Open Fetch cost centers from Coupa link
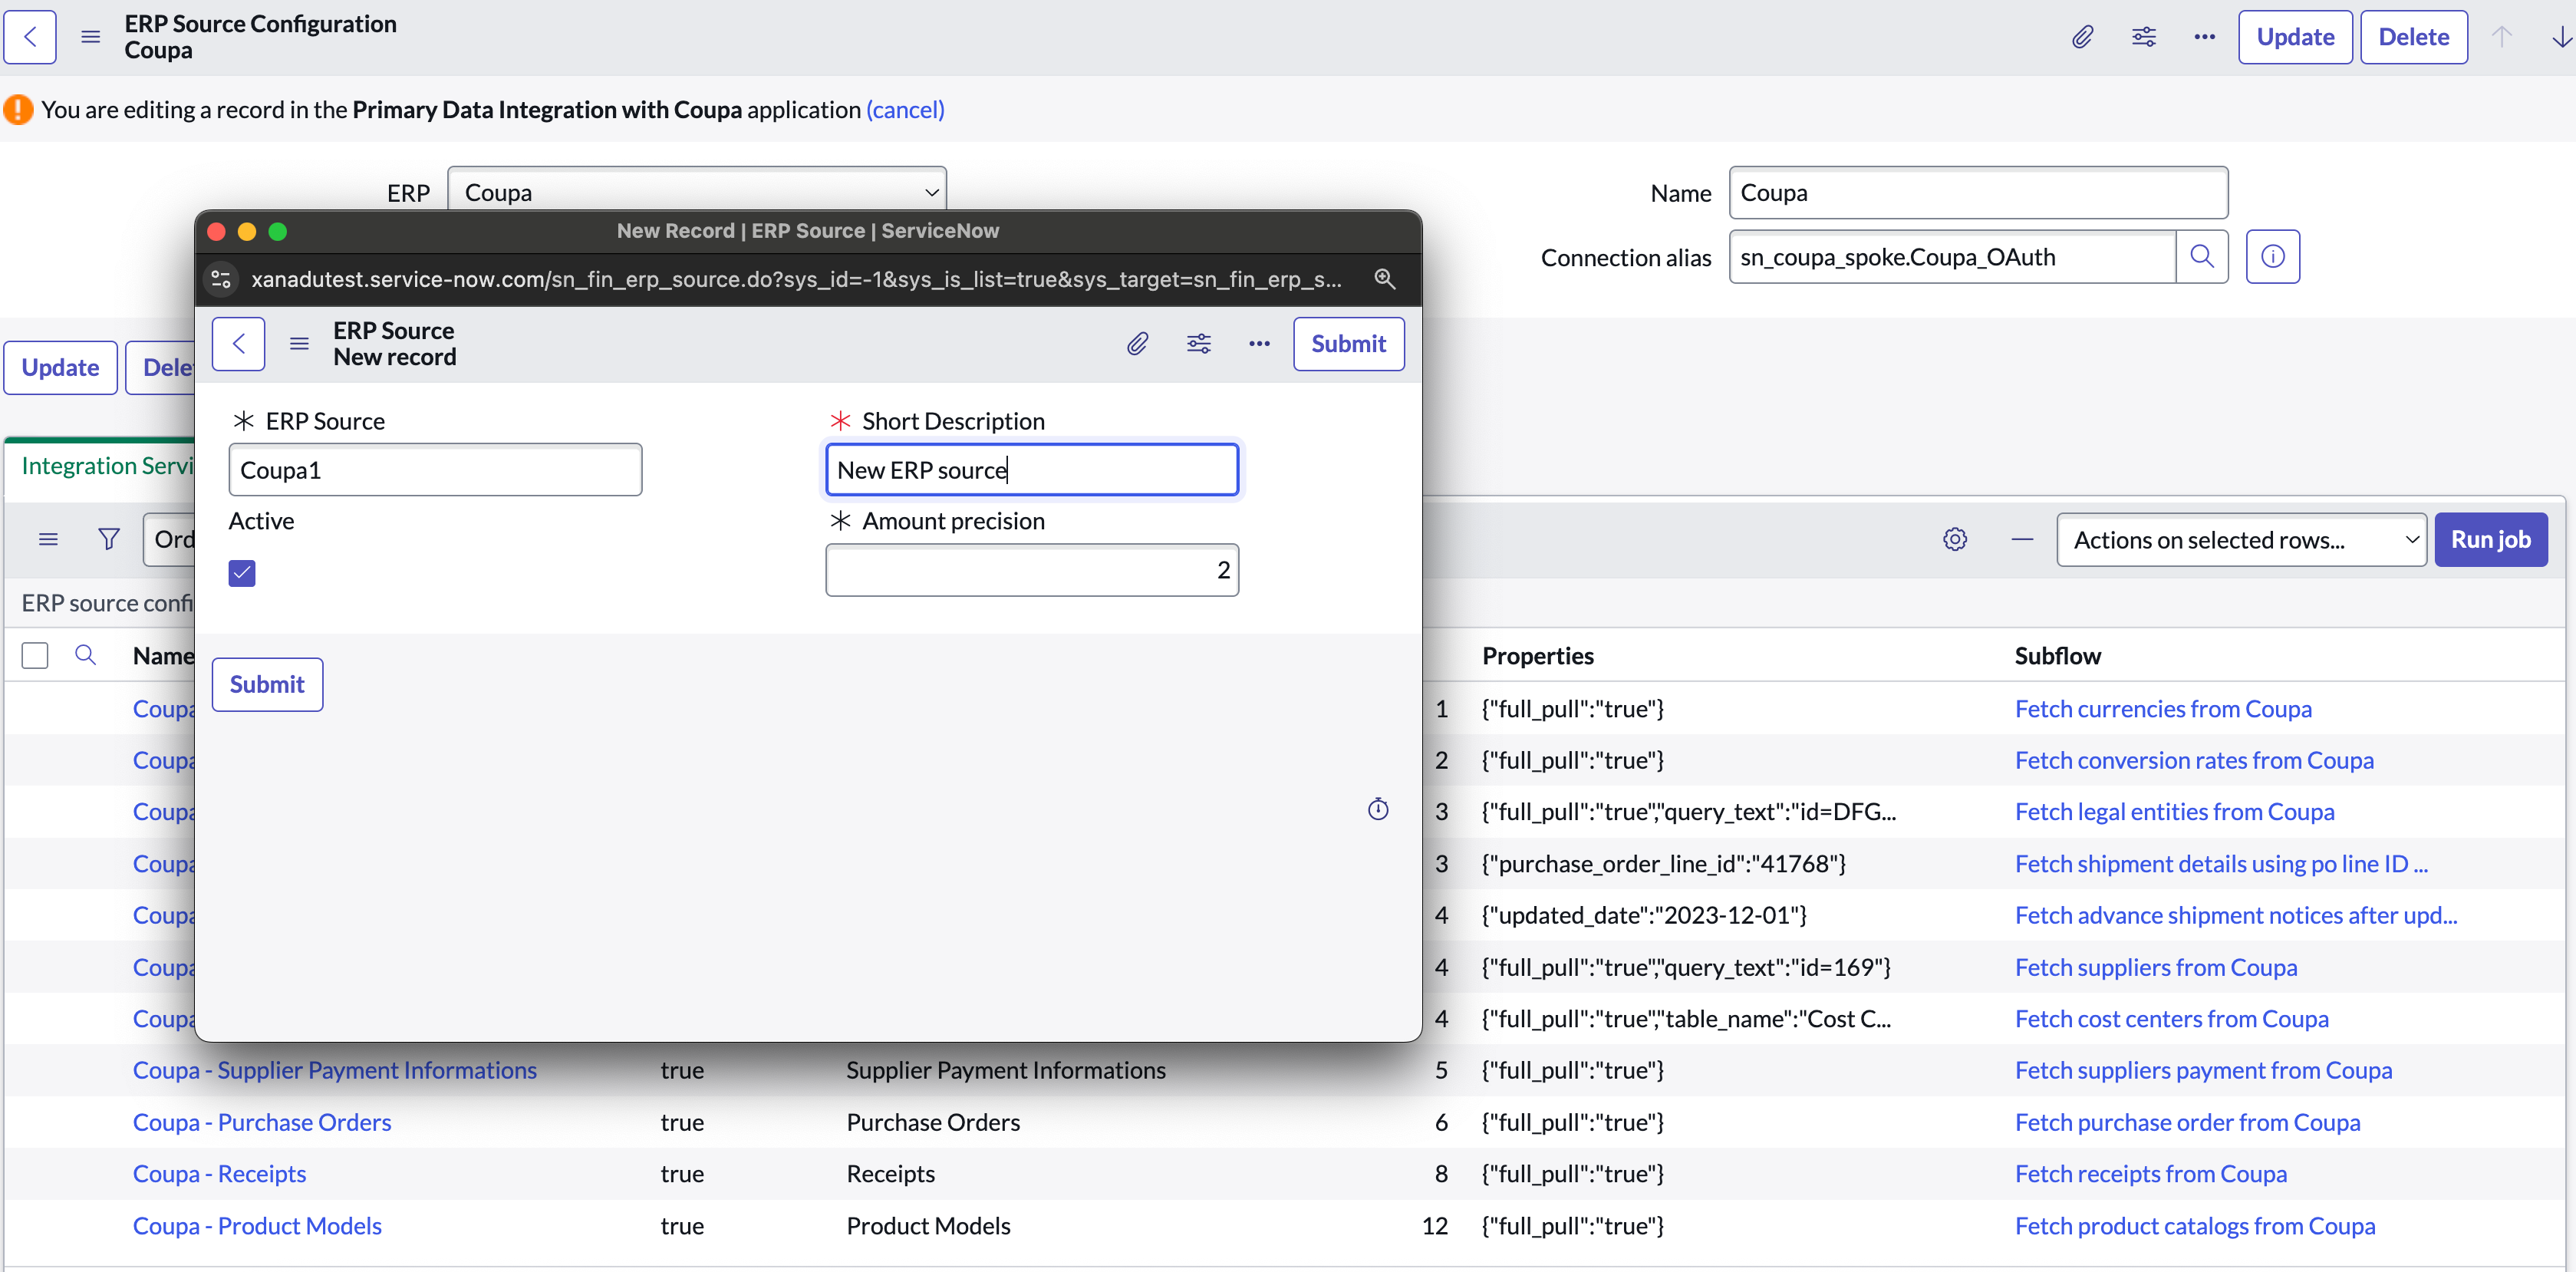This screenshot has height=1272, width=2576. (x=2171, y=1019)
